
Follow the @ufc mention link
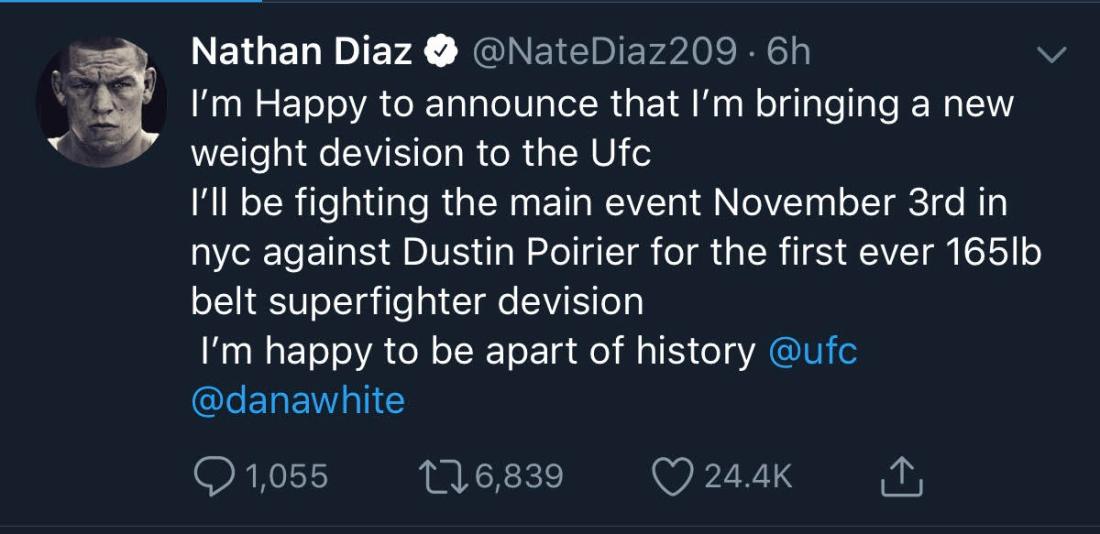tap(813, 351)
